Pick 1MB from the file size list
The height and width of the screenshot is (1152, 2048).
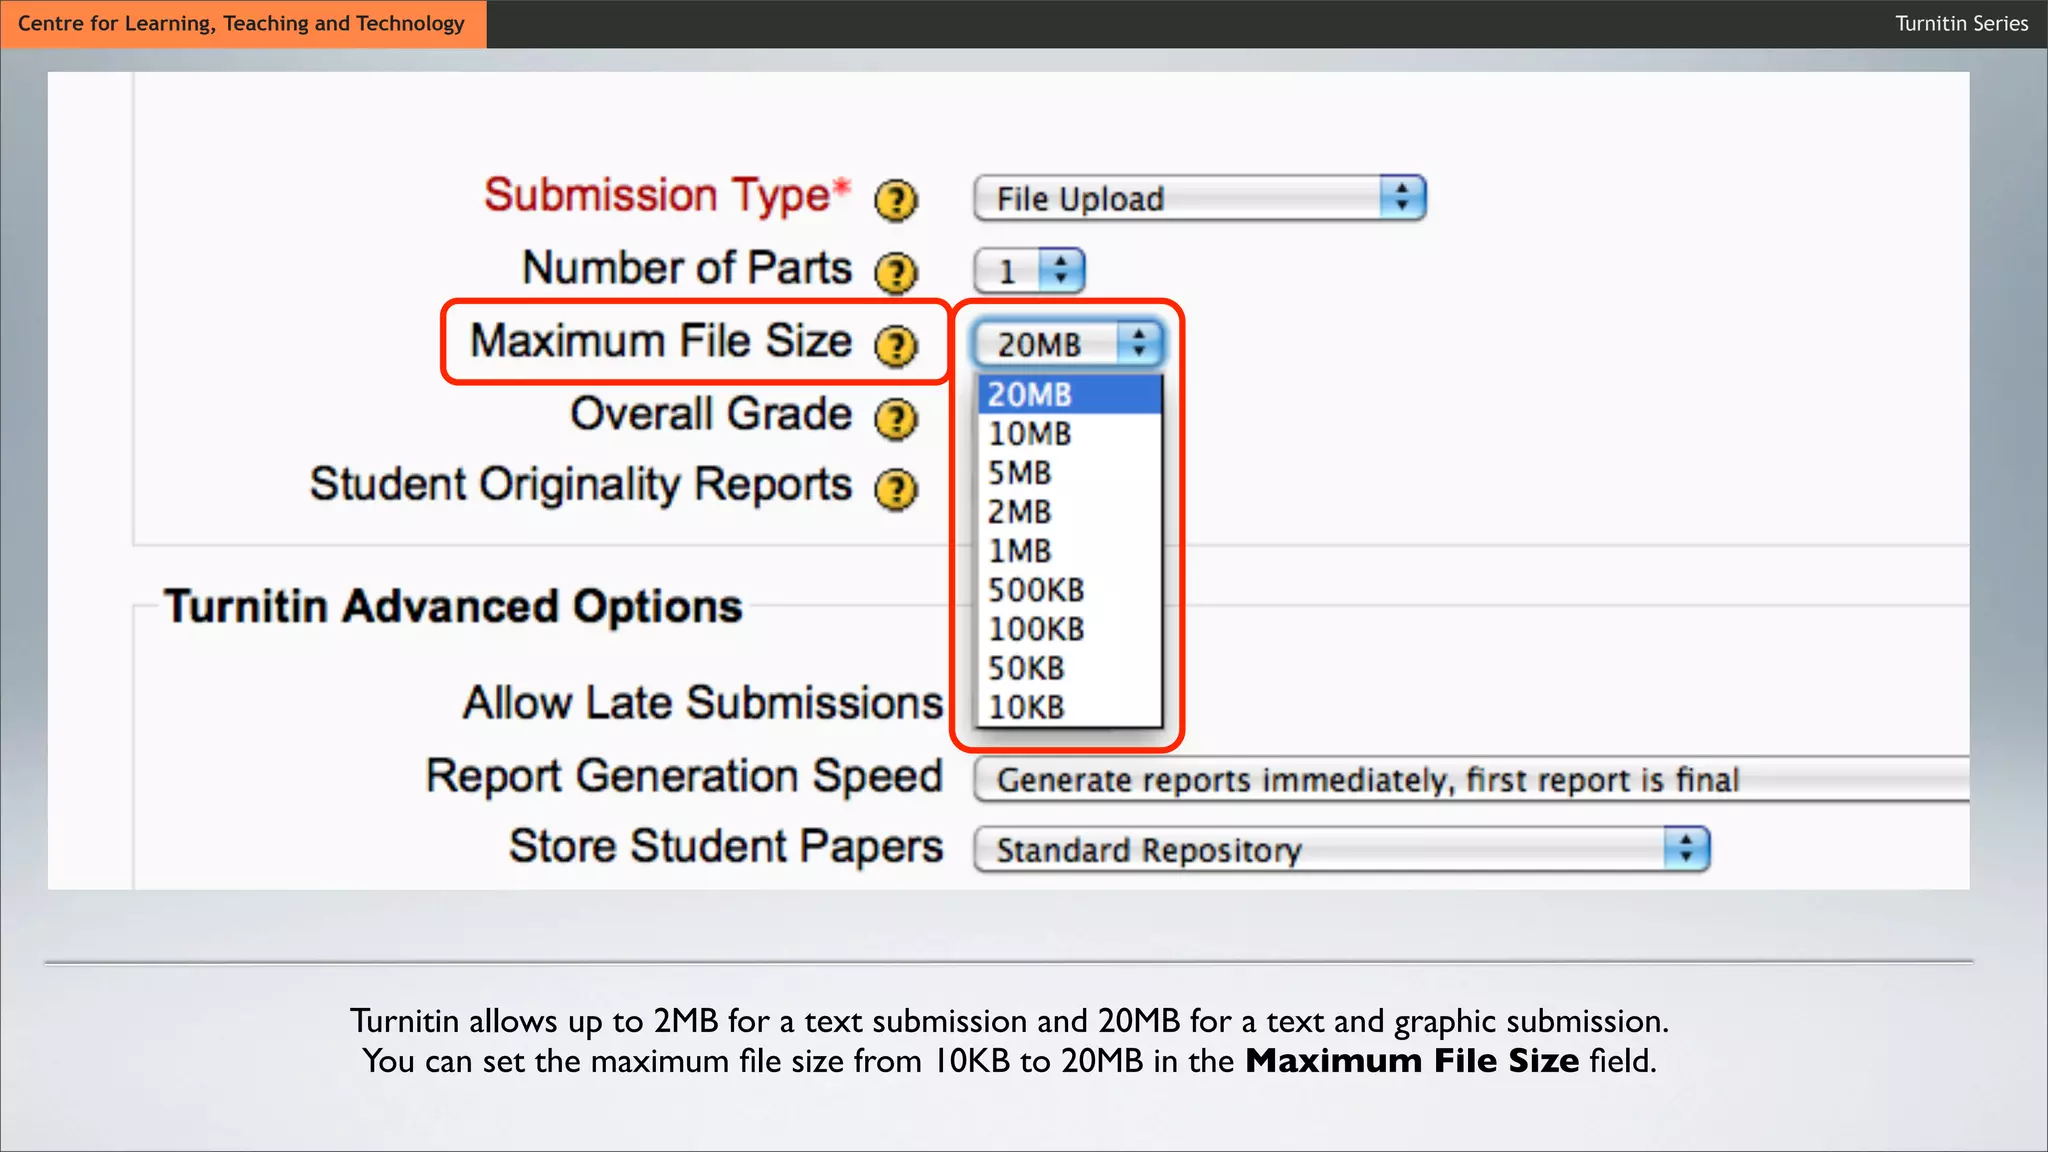pyautogui.click(x=1069, y=551)
